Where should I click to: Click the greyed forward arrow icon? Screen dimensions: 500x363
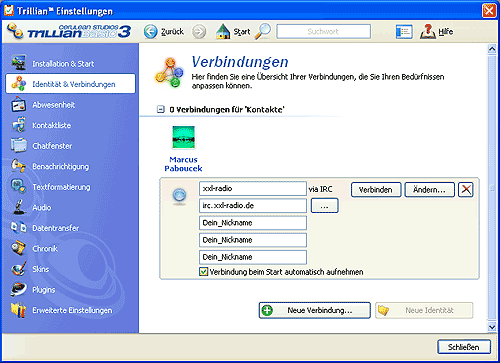point(199,32)
